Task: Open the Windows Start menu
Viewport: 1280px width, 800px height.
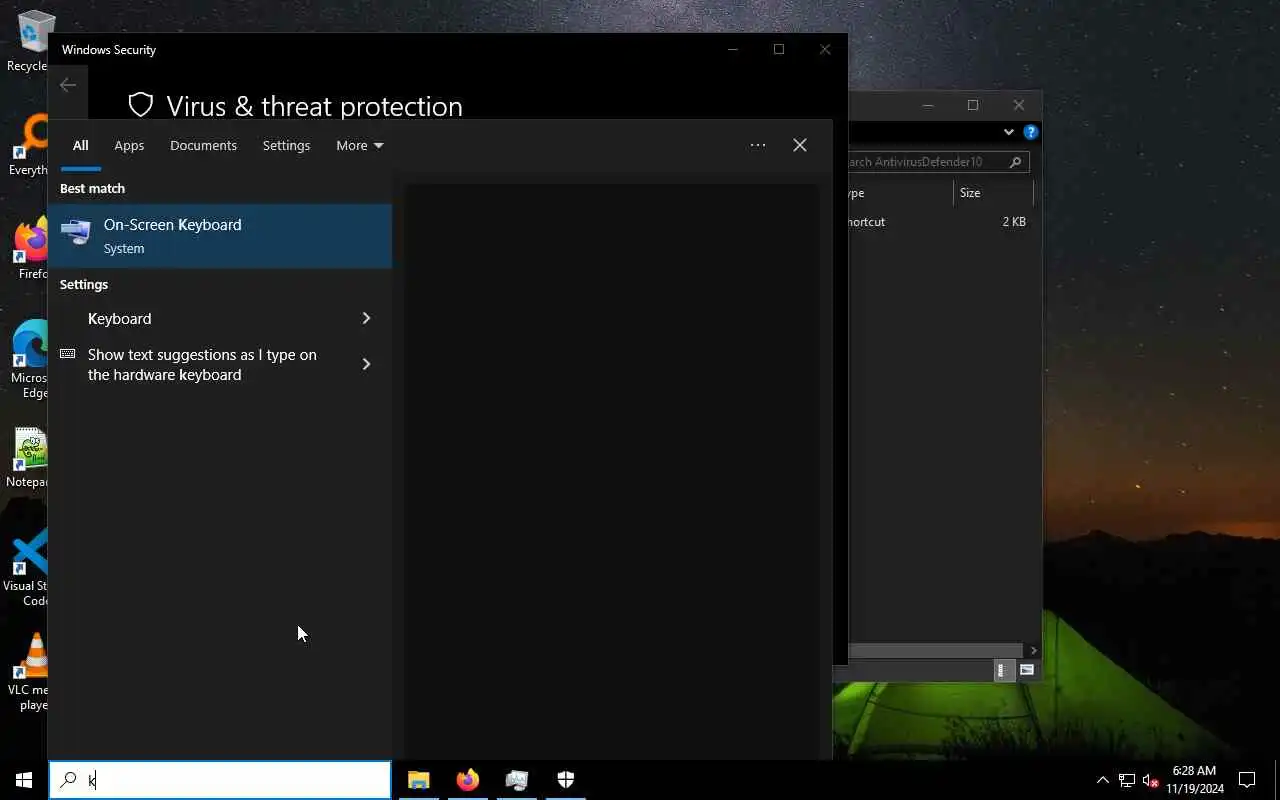Action: click(24, 780)
